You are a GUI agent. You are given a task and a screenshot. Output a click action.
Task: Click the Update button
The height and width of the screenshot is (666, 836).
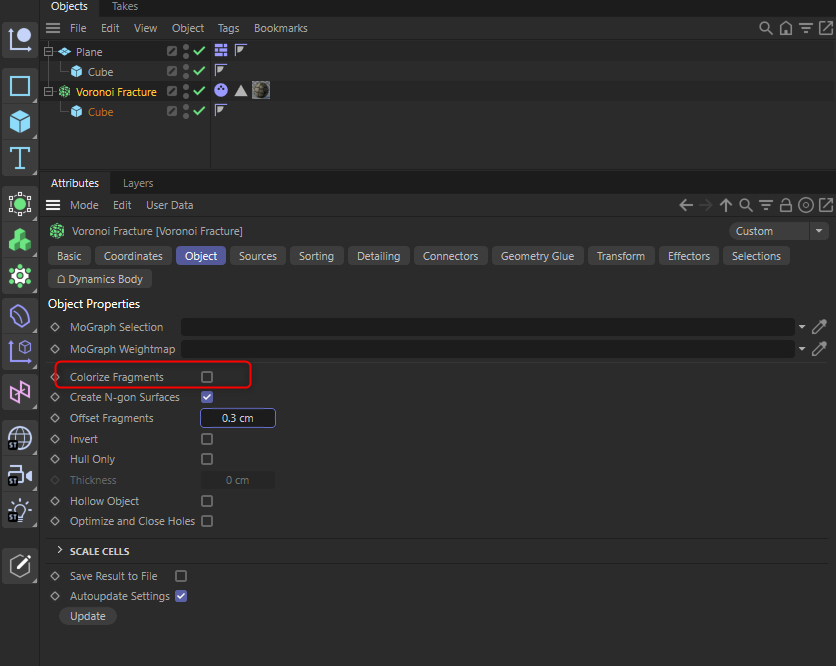[x=87, y=616]
